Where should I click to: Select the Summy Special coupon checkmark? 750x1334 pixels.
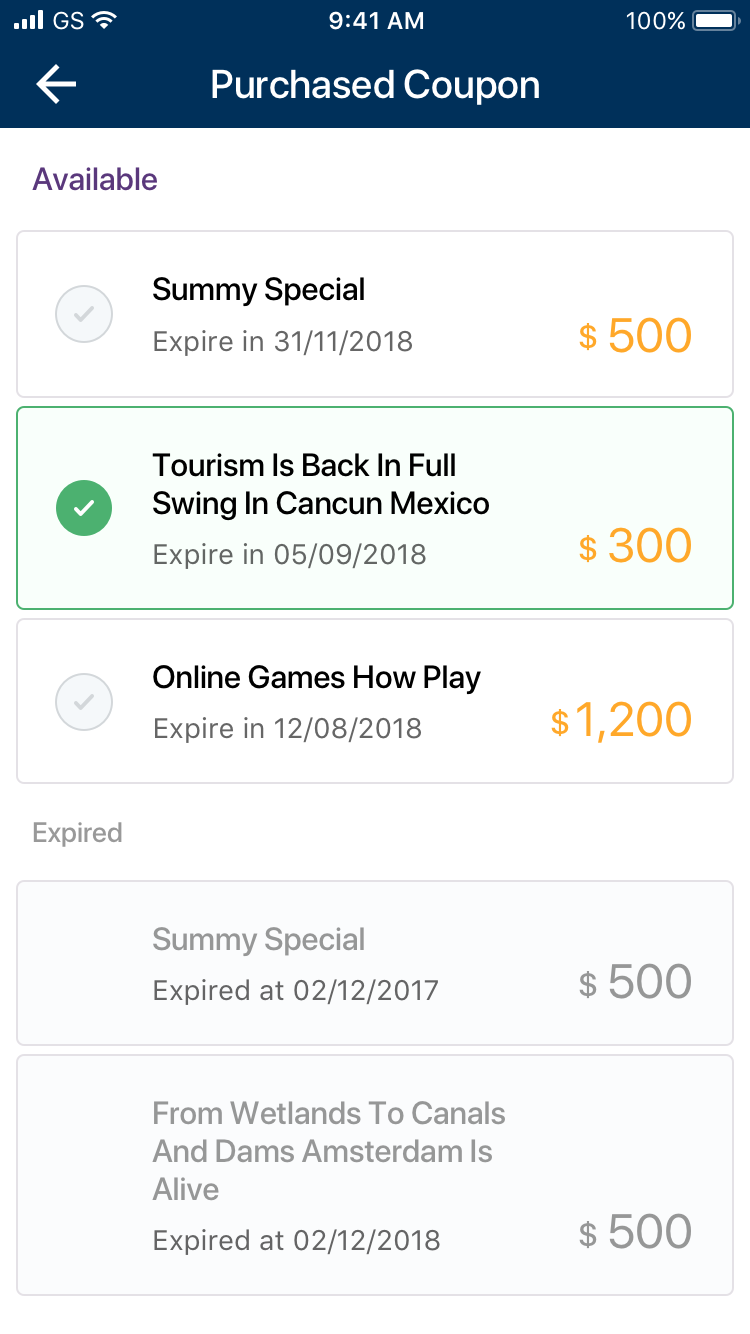pyautogui.click(x=84, y=314)
